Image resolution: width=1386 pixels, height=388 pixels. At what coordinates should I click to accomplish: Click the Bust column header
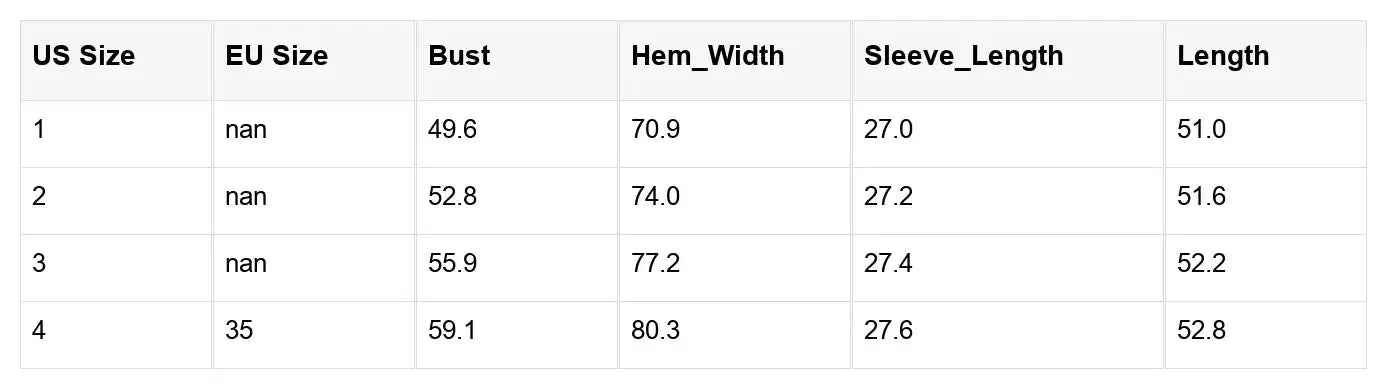(x=517, y=60)
